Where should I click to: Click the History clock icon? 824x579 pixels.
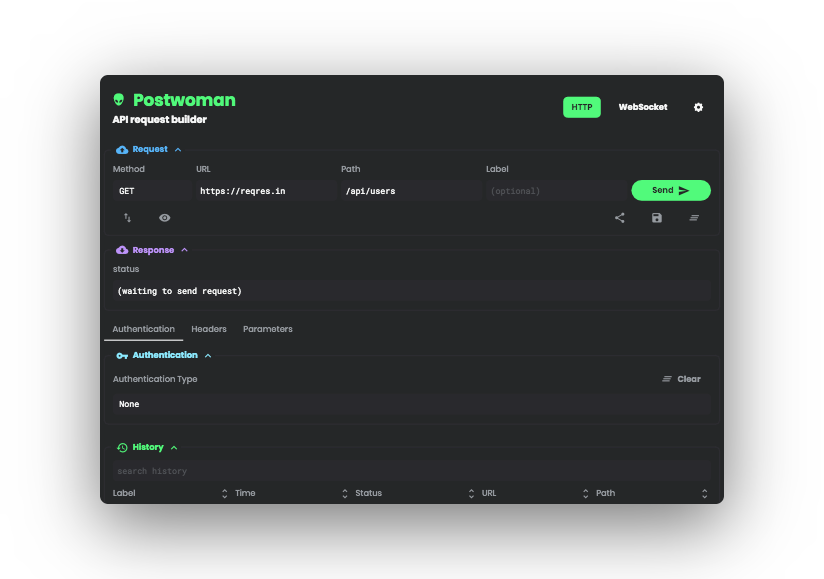point(122,448)
